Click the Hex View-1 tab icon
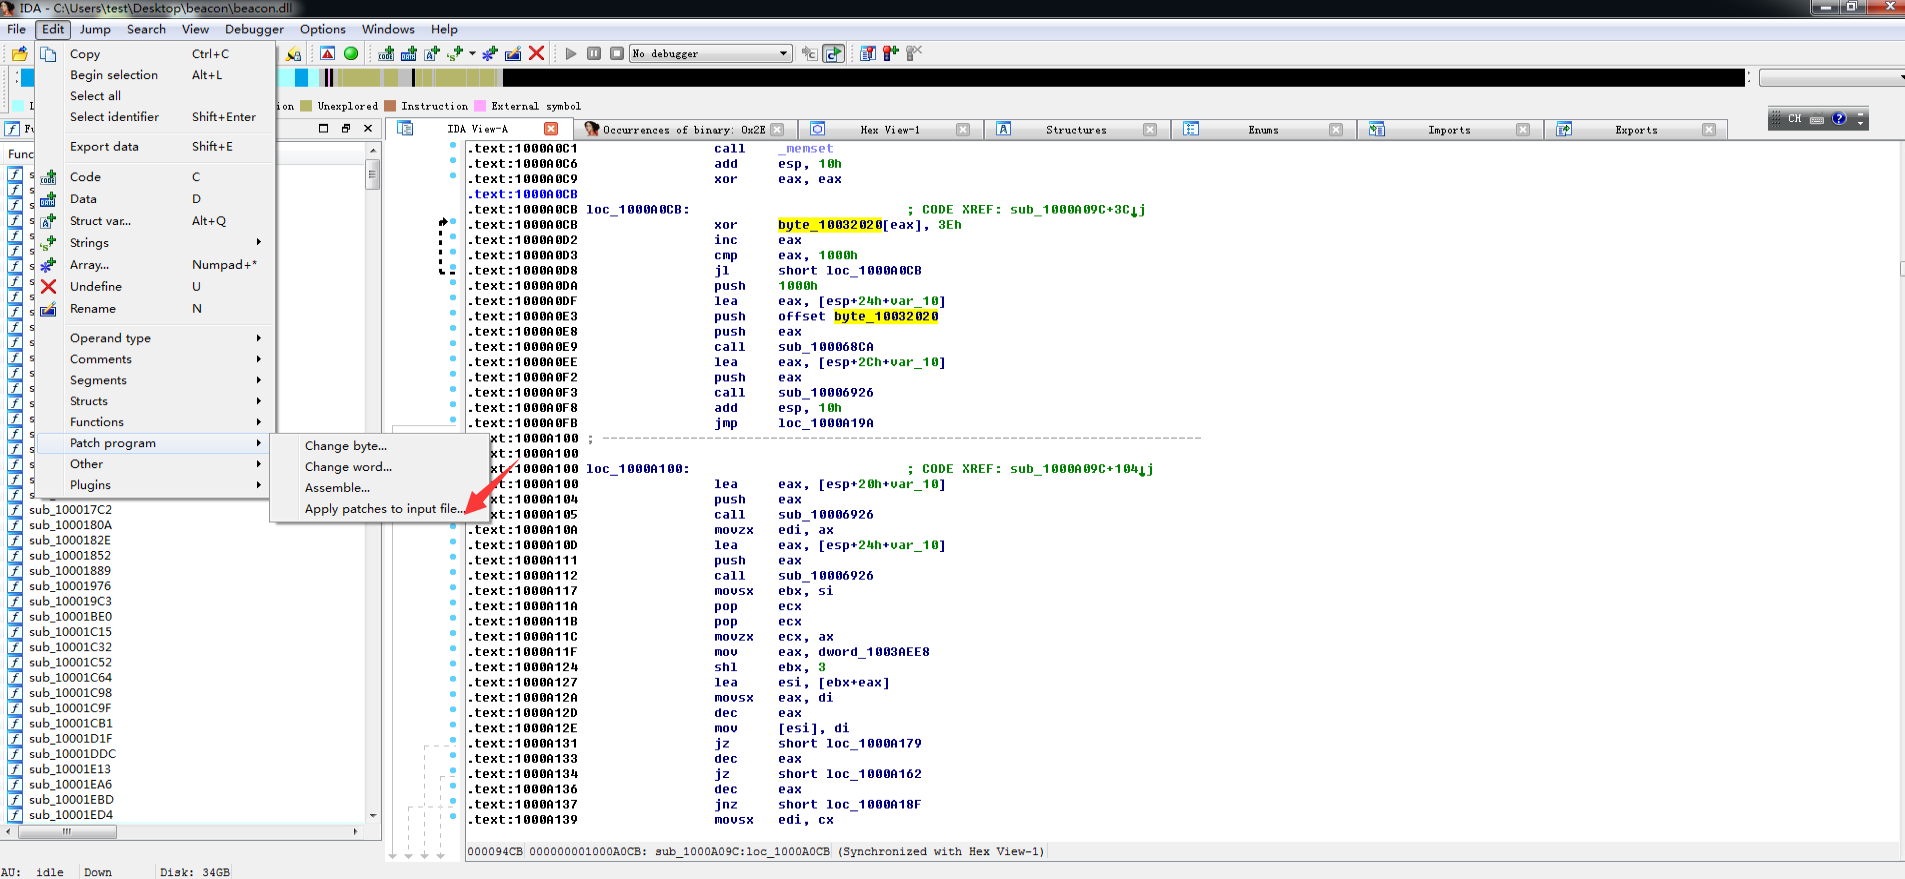This screenshot has height=879, width=1905. coord(818,129)
